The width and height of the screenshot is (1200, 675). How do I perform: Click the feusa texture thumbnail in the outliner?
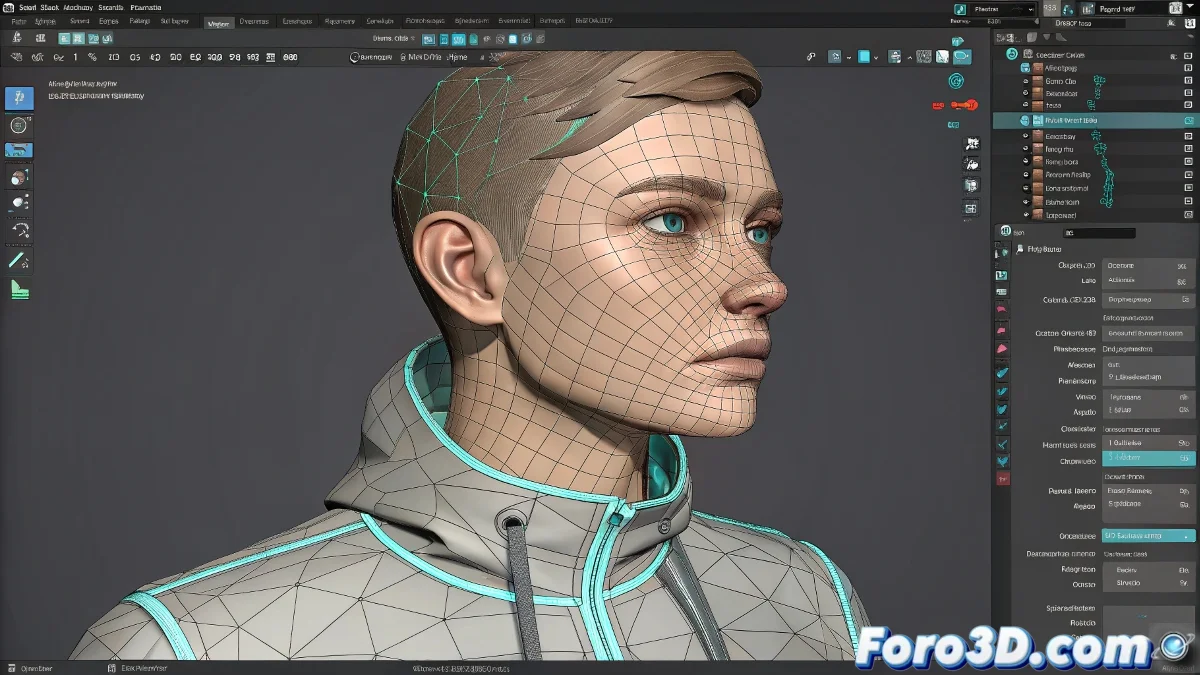point(1038,105)
